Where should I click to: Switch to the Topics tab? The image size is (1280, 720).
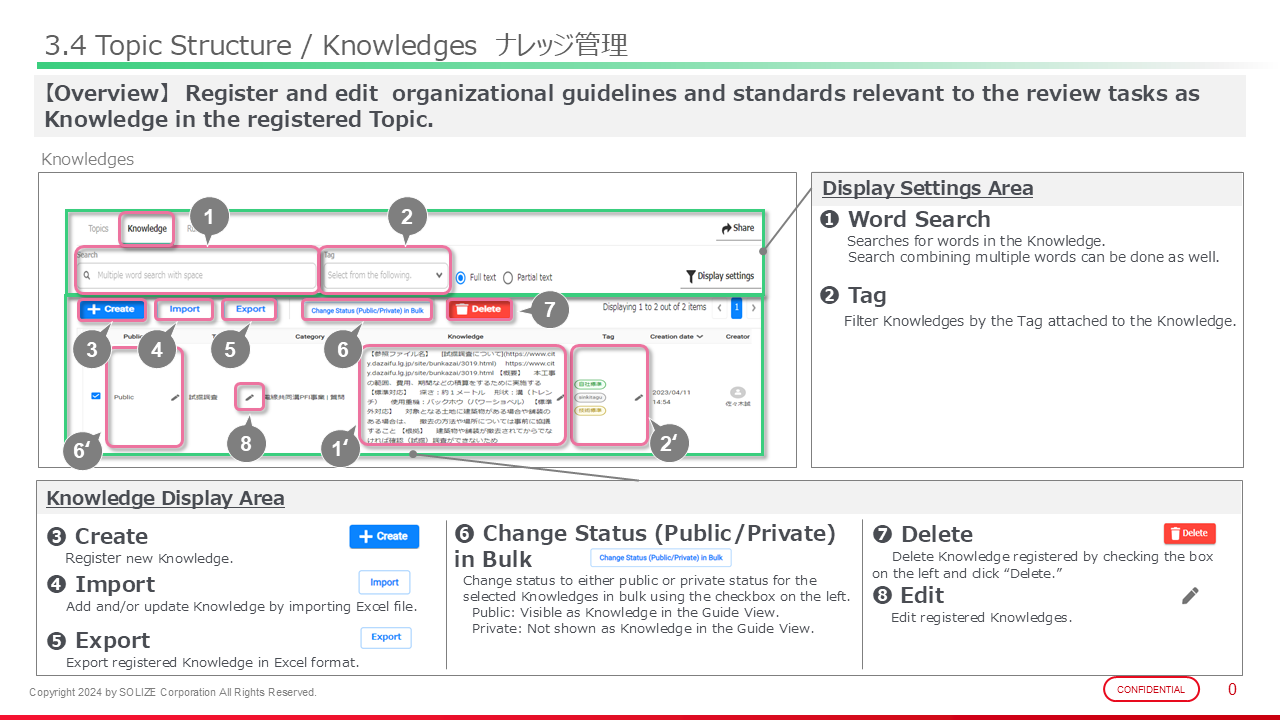click(x=98, y=229)
